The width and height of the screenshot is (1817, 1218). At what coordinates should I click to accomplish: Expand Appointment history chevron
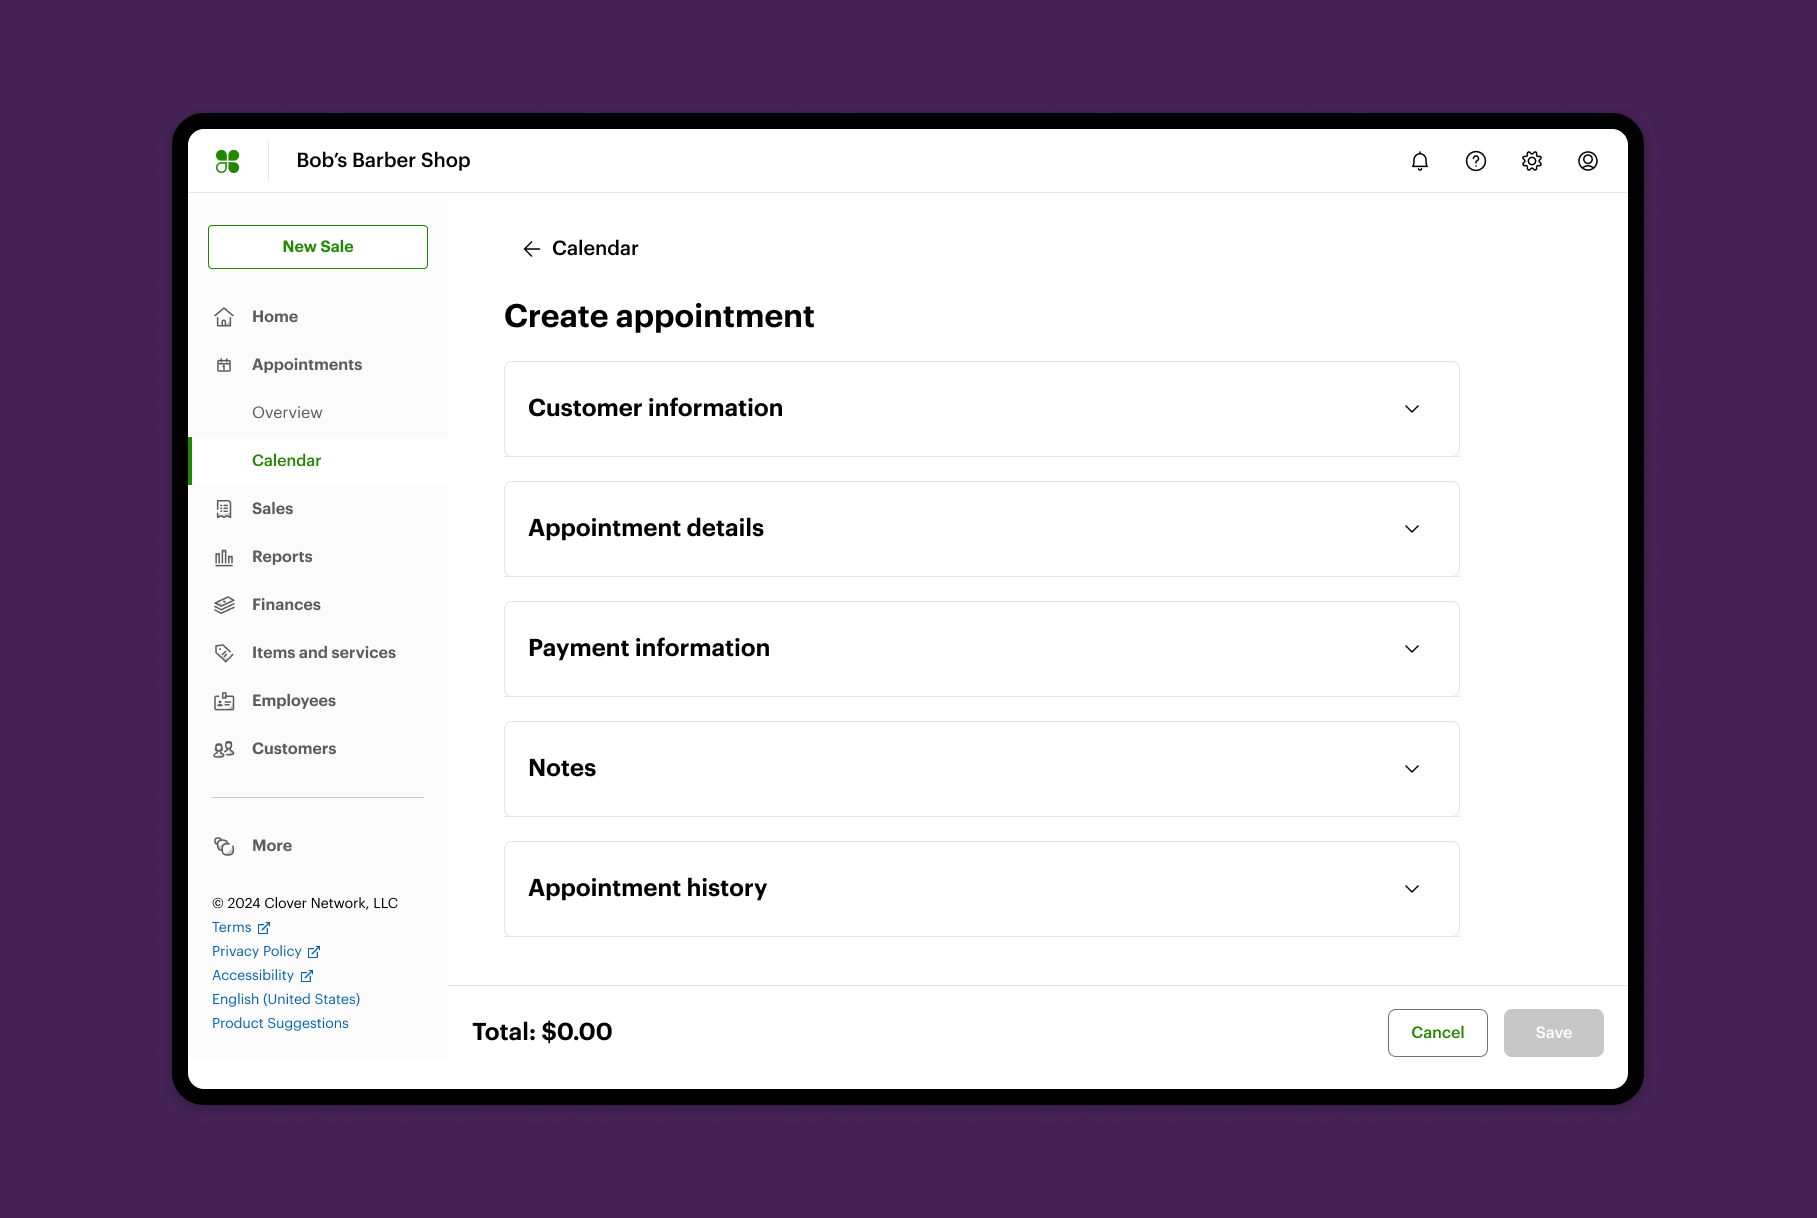point(1412,889)
